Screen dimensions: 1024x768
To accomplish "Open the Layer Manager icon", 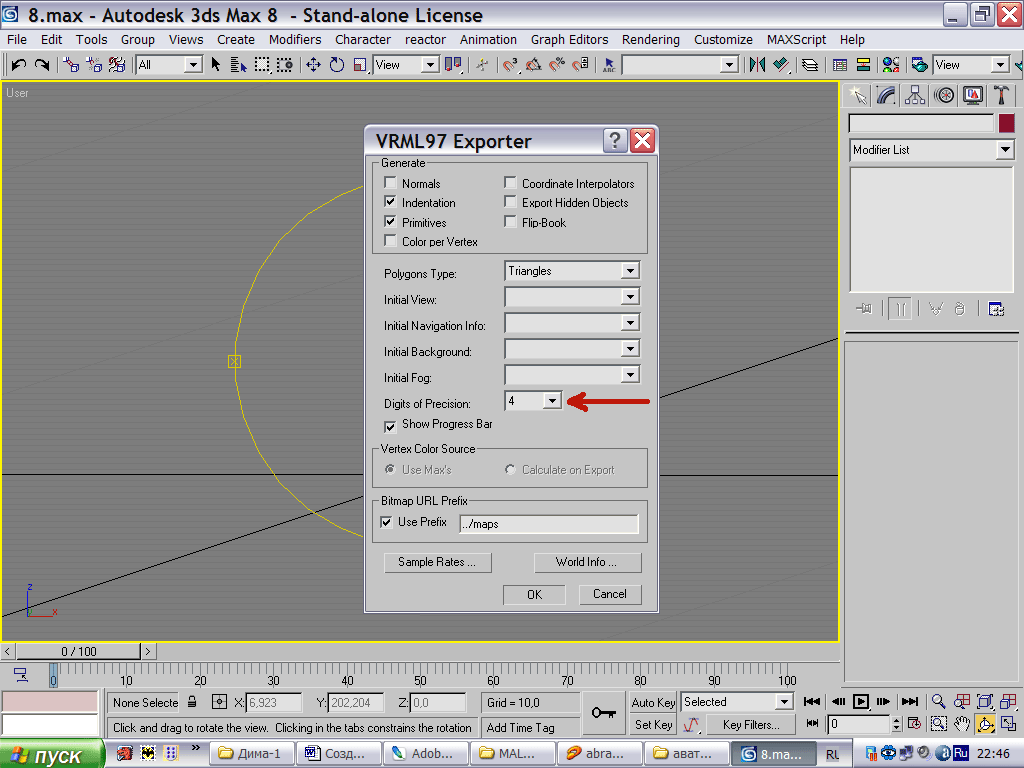I will (810, 65).
